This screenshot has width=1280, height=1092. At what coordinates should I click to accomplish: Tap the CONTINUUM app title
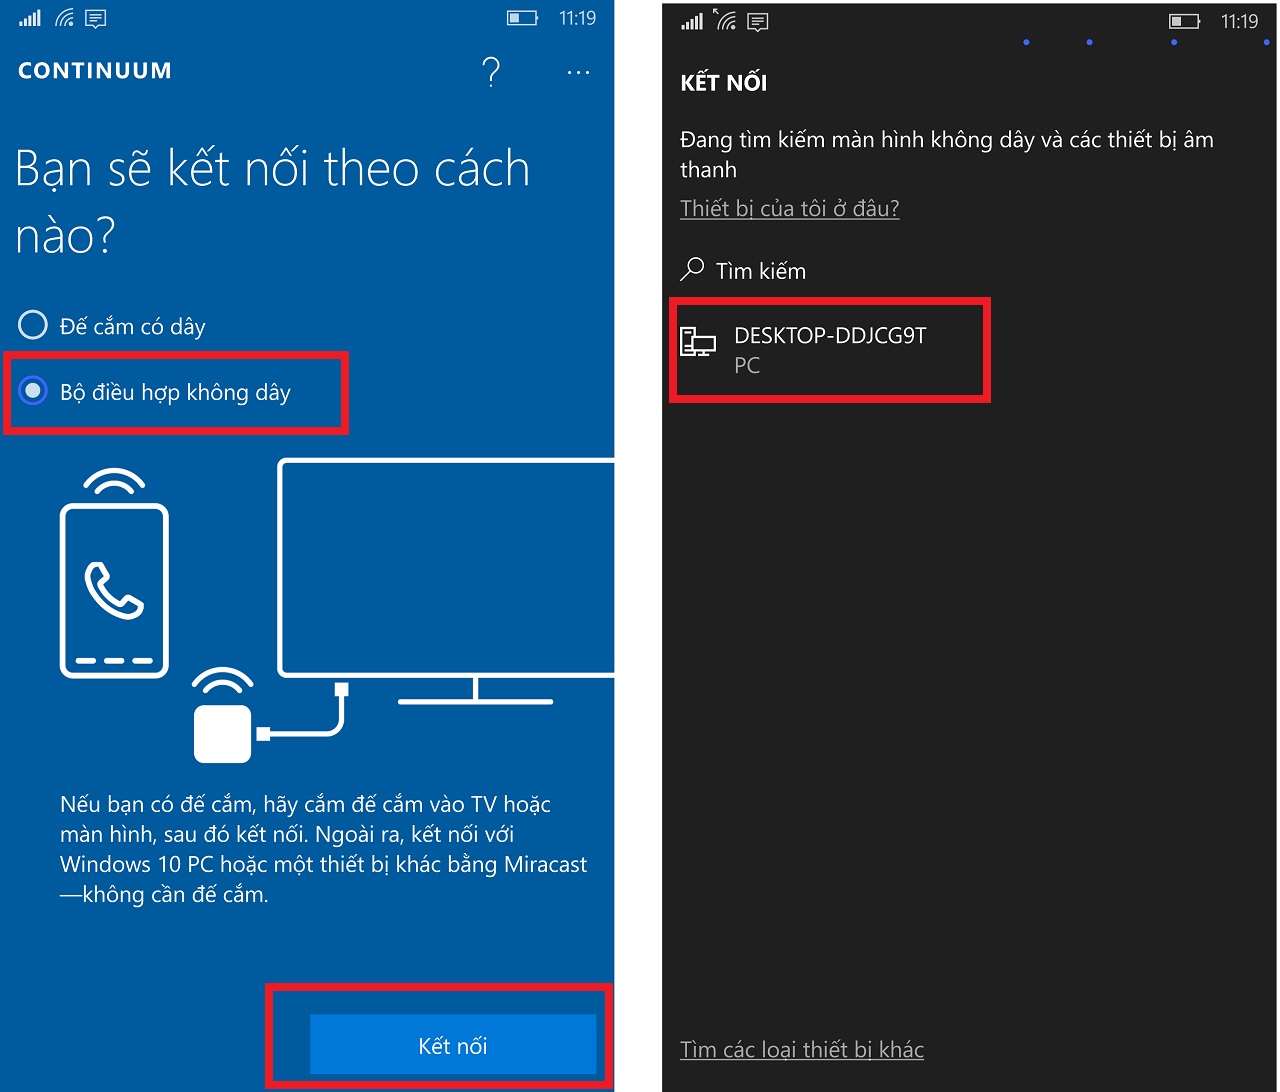point(95,71)
